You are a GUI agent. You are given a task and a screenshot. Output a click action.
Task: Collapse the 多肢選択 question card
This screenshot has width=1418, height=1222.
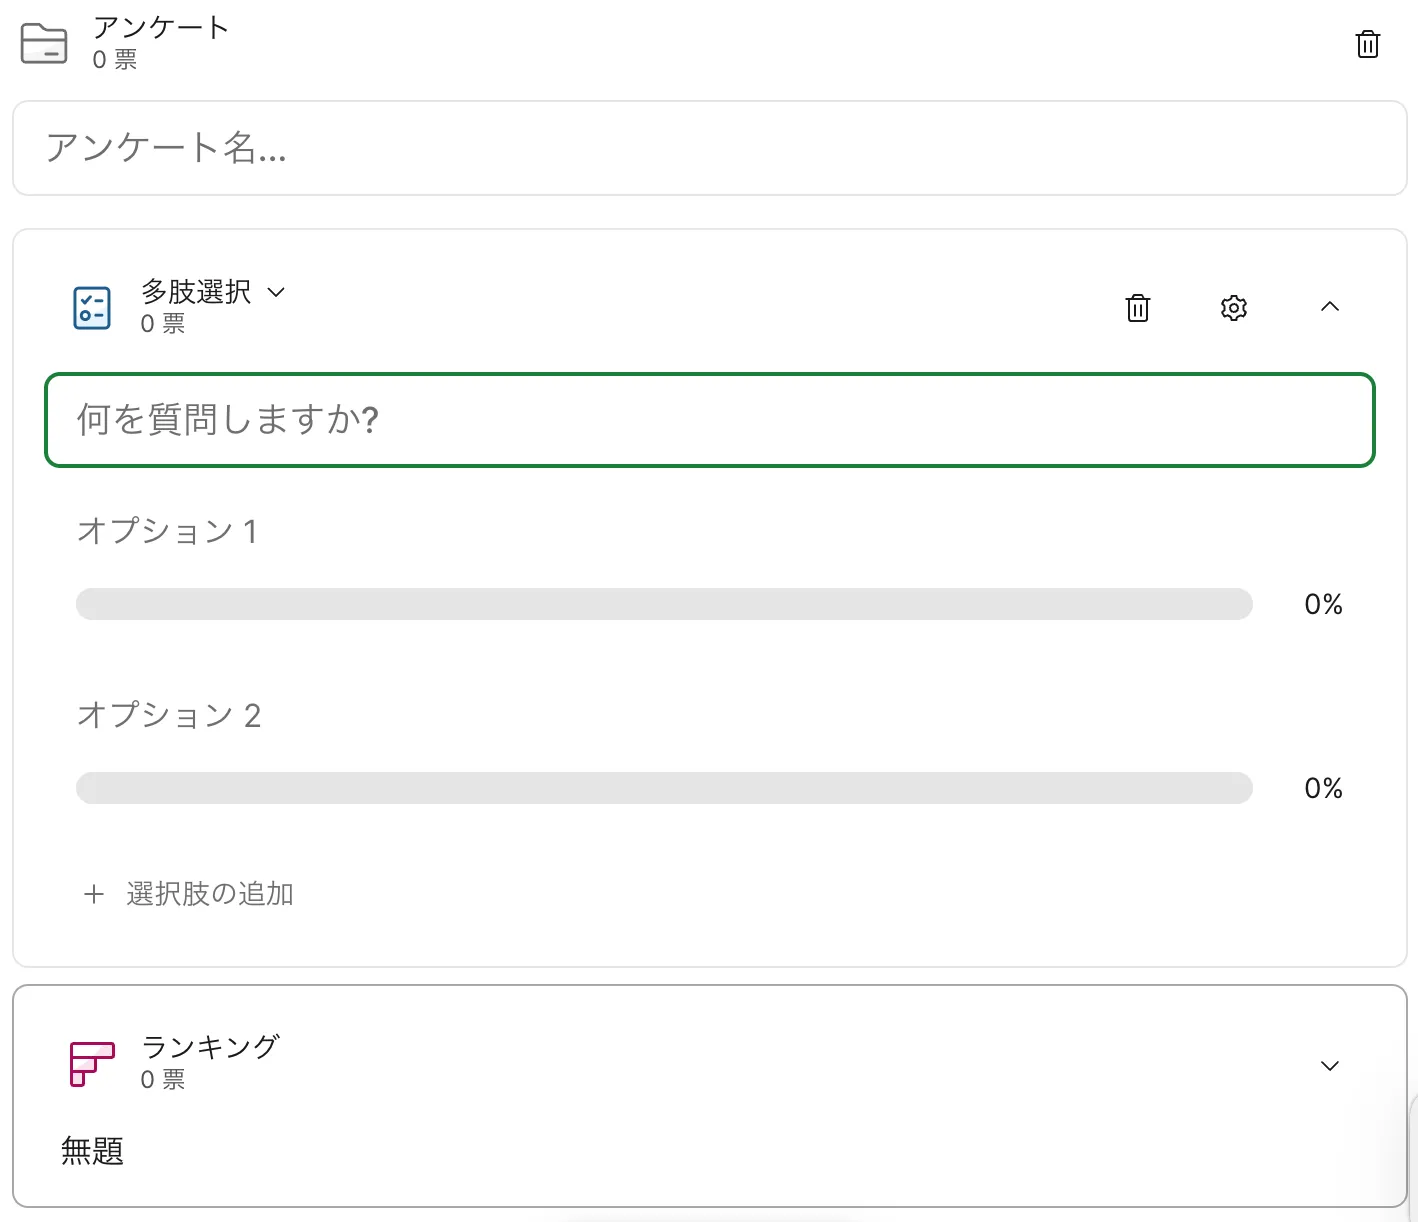click(1330, 307)
